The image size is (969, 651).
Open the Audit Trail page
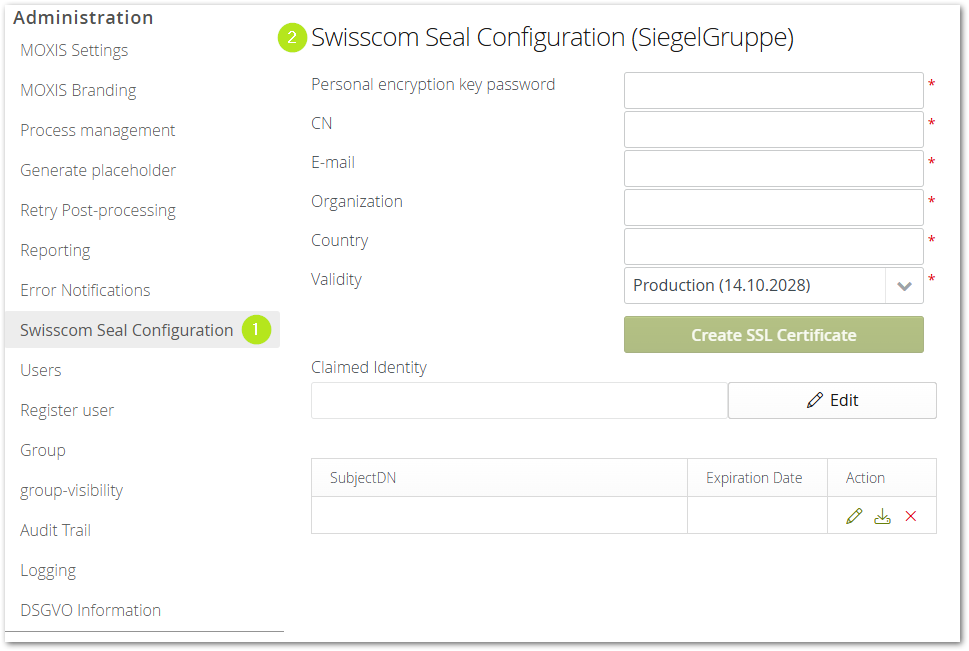[x=55, y=530]
